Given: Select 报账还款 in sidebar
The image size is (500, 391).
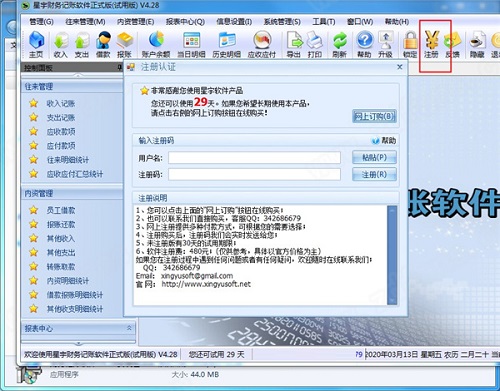Looking at the screenshot, I should point(61,224).
